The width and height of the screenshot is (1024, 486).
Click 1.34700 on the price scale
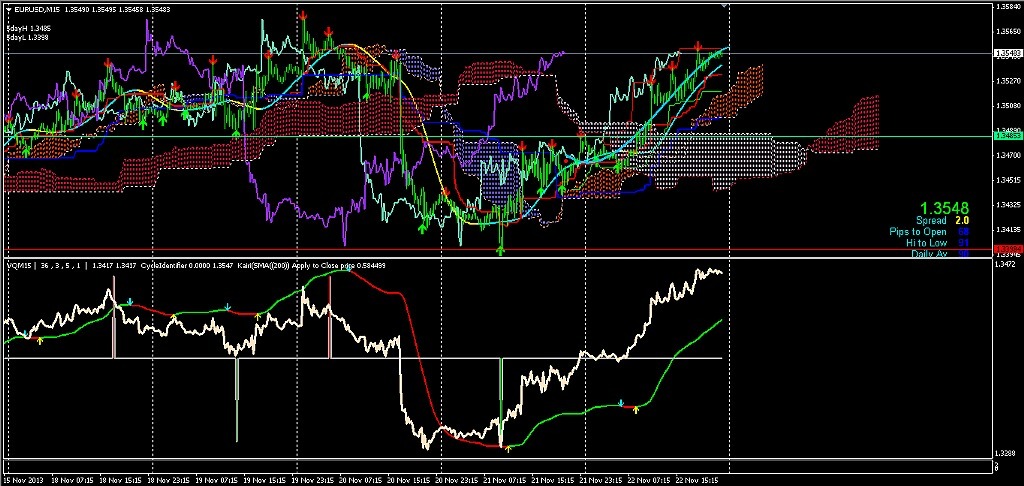1006,155
